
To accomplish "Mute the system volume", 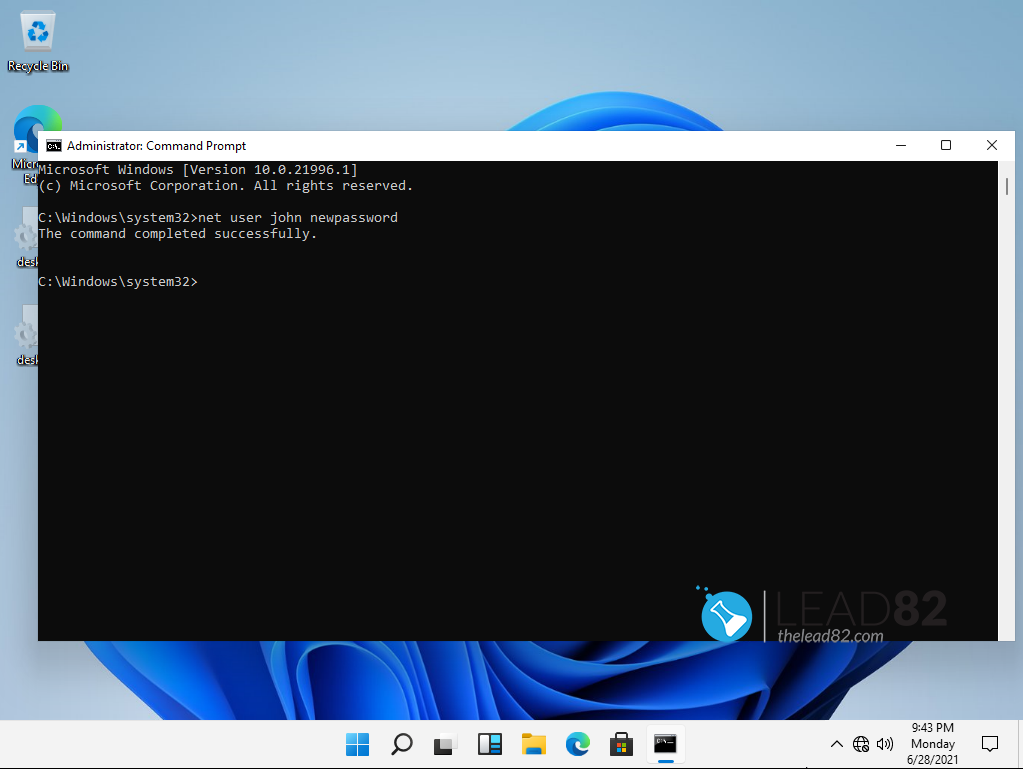I will click(x=886, y=744).
